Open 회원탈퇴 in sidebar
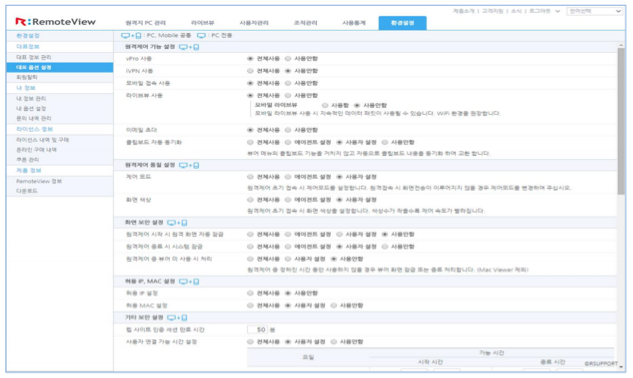The height and width of the screenshot is (378, 633). 27,77
